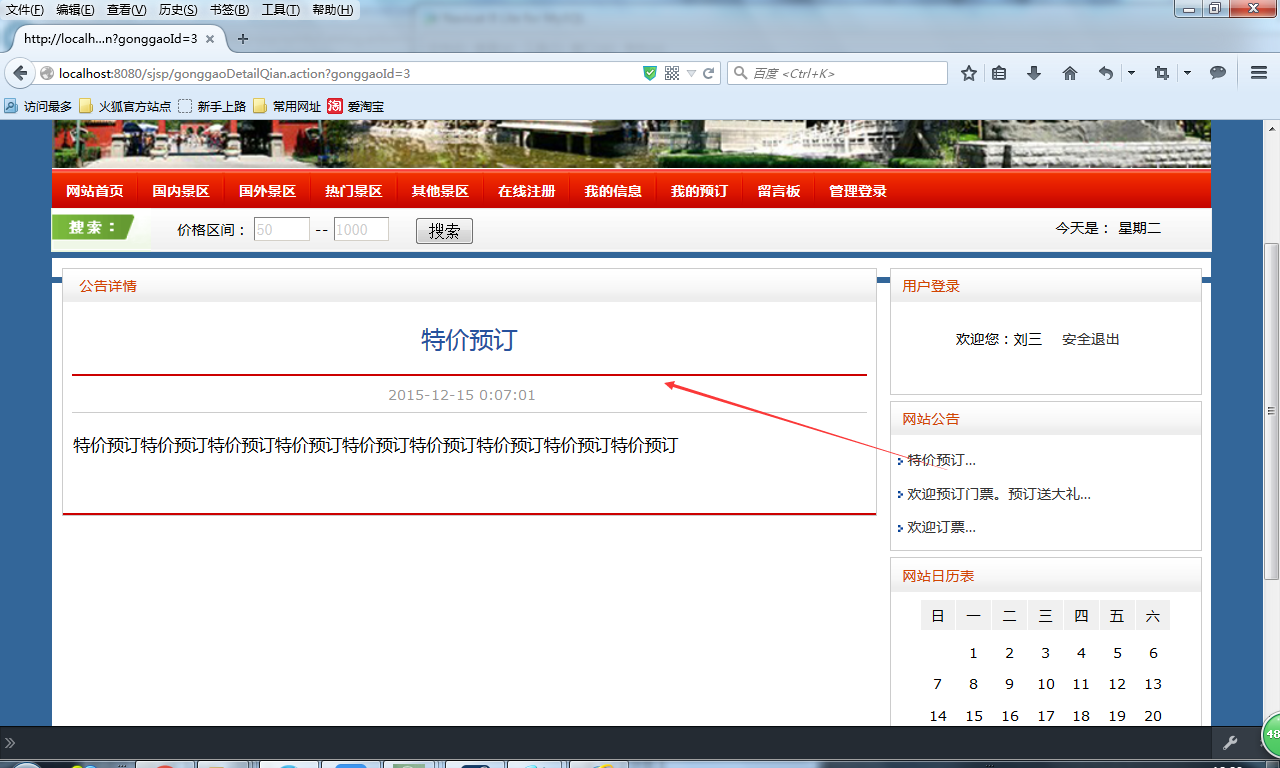Open the 文件 menu
Screen dimensions: 1280x768
pyautogui.click(x=25, y=10)
